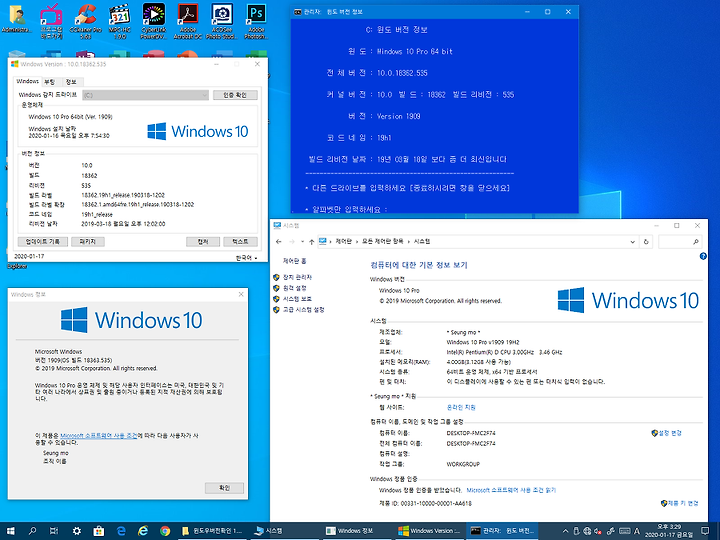The image size is (720, 540).
Task: Show hidden tray icons chevron
Action: click(x=565, y=531)
